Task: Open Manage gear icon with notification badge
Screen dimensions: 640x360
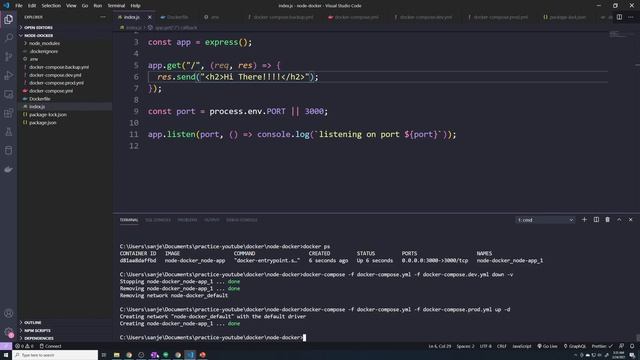Action: pyautogui.click(x=8, y=332)
